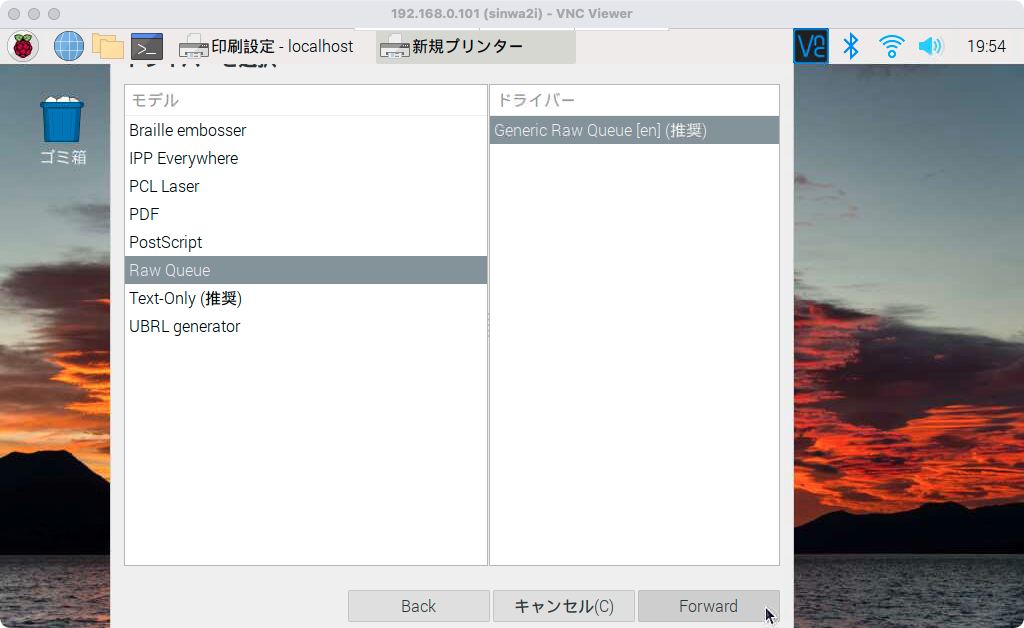Choose PCL Laser from the models
The image size is (1024, 628).
[164, 186]
